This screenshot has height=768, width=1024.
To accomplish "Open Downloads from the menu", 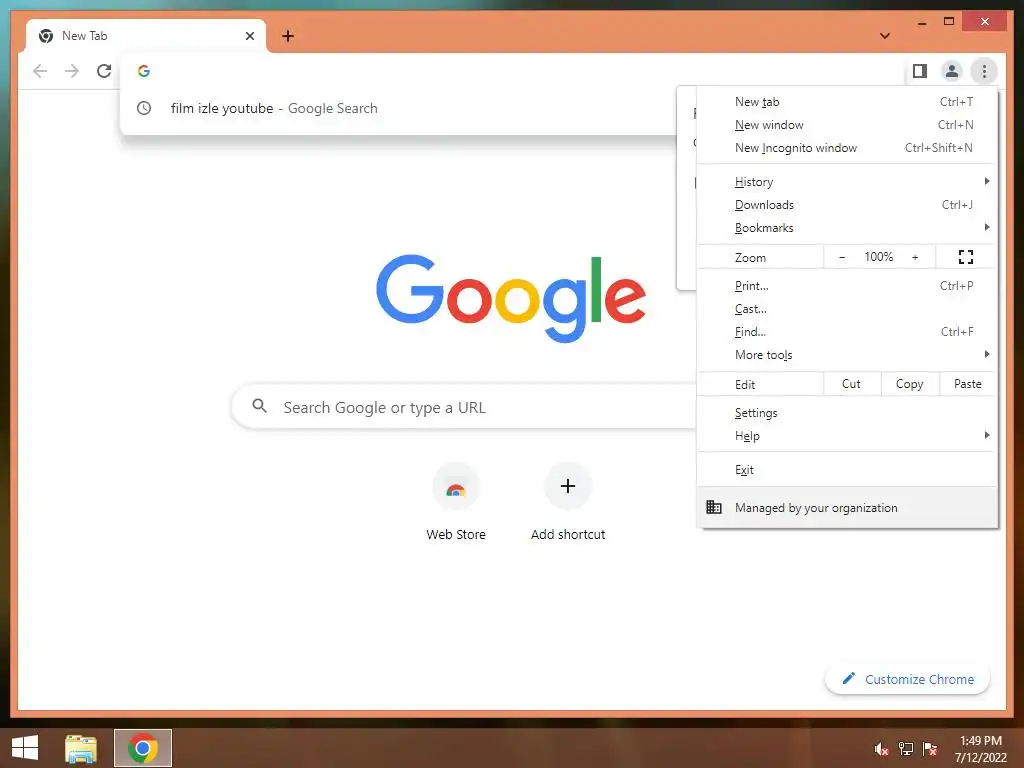I will [847, 204].
